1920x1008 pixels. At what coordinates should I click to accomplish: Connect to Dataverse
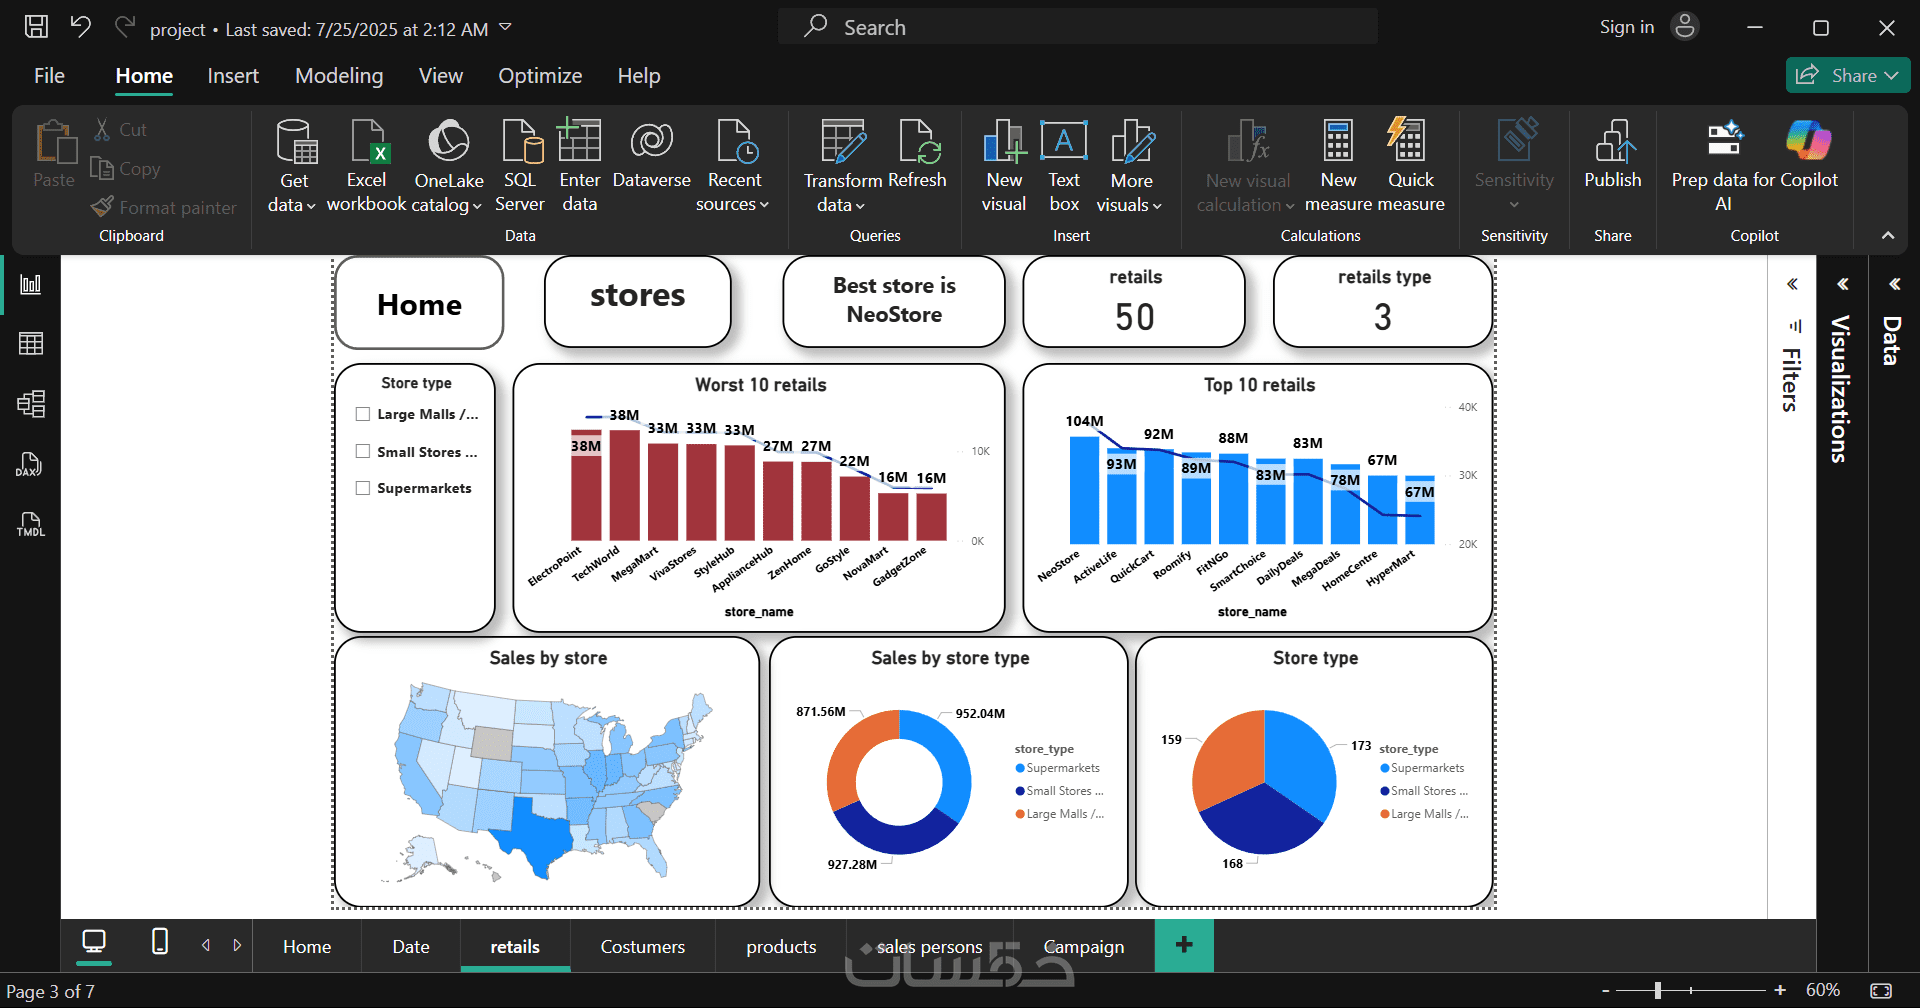pyautogui.click(x=652, y=155)
